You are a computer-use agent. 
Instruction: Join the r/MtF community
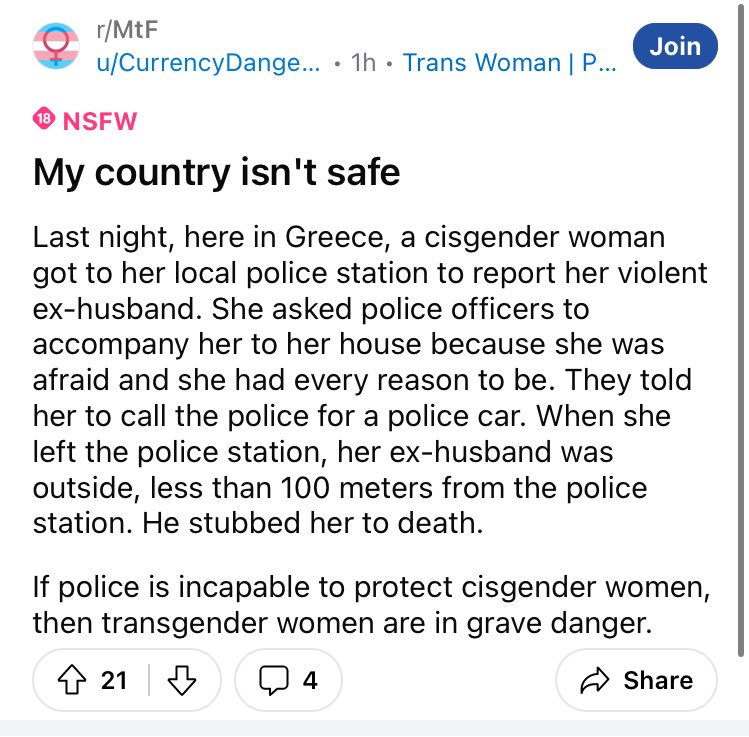point(675,46)
